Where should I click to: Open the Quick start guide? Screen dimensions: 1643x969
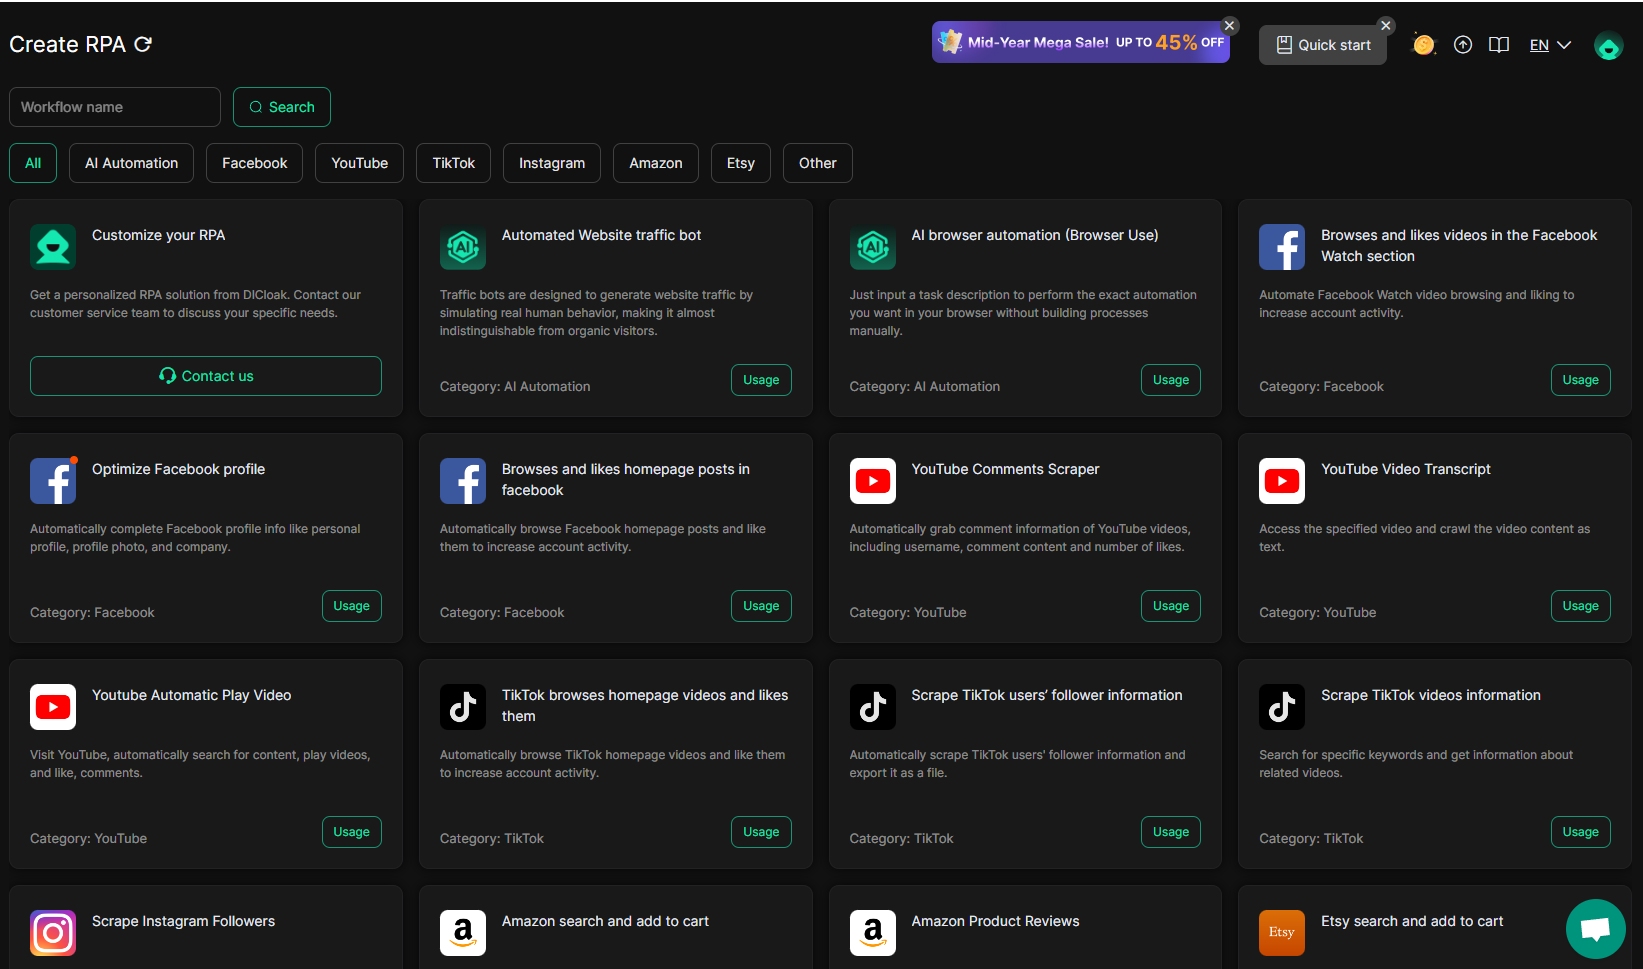pyautogui.click(x=1322, y=45)
